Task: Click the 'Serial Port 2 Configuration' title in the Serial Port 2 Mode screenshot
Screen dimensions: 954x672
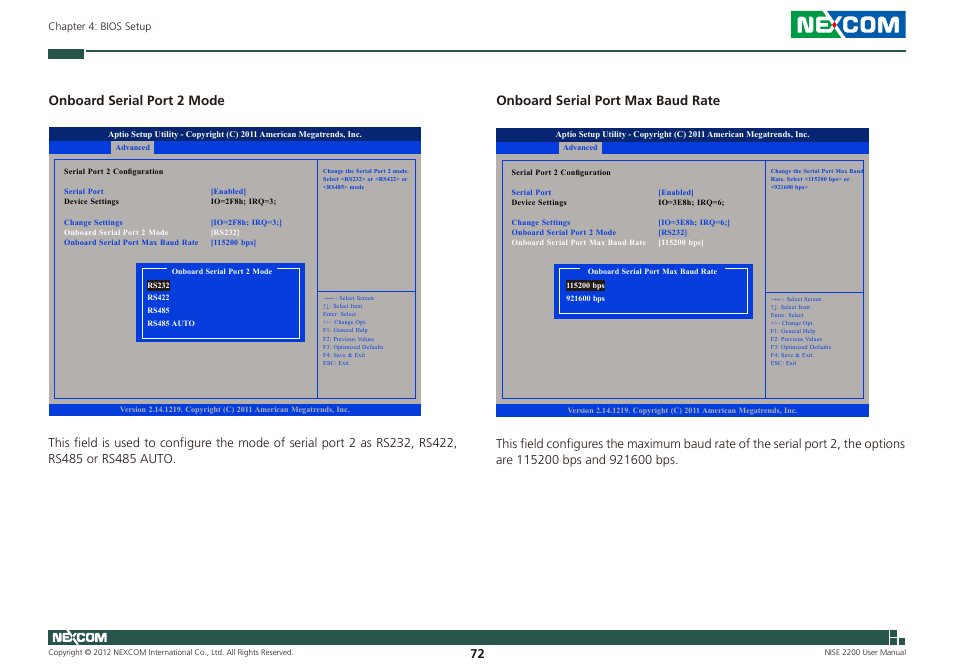Action: point(113,171)
